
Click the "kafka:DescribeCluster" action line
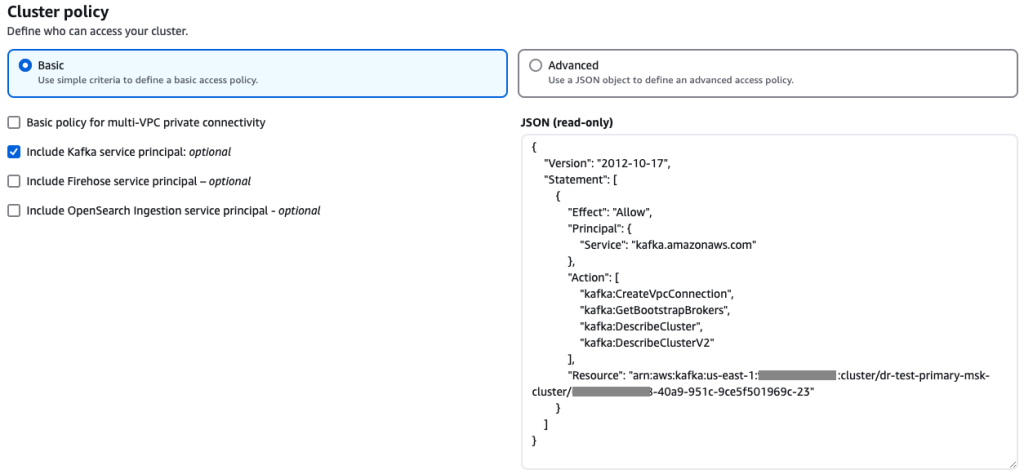coord(641,326)
